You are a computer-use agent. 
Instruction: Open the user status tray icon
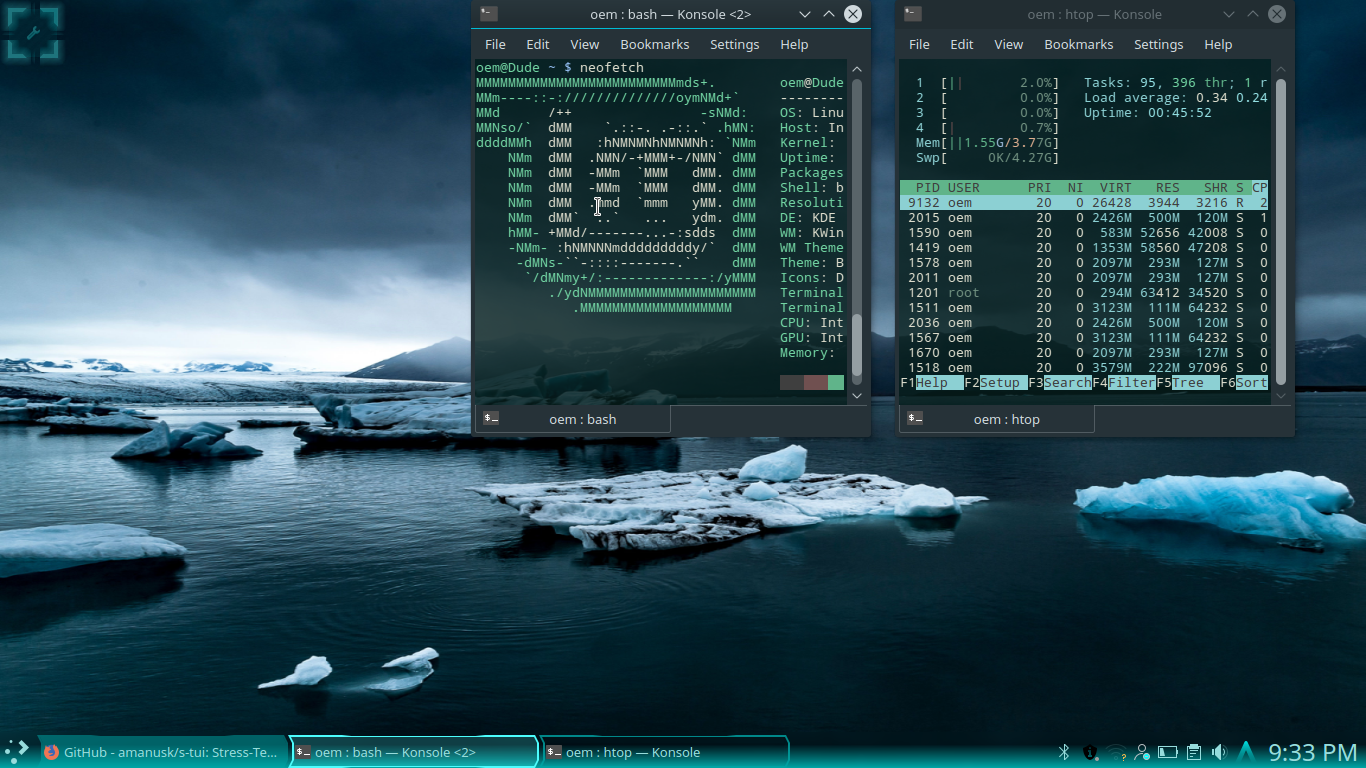point(1142,752)
